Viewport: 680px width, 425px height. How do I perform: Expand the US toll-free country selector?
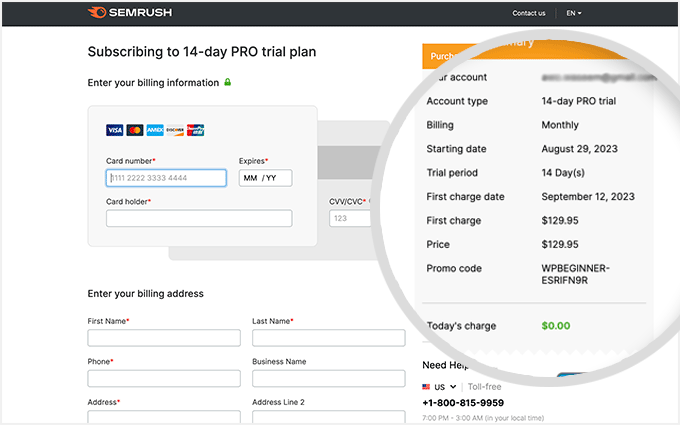445,386
